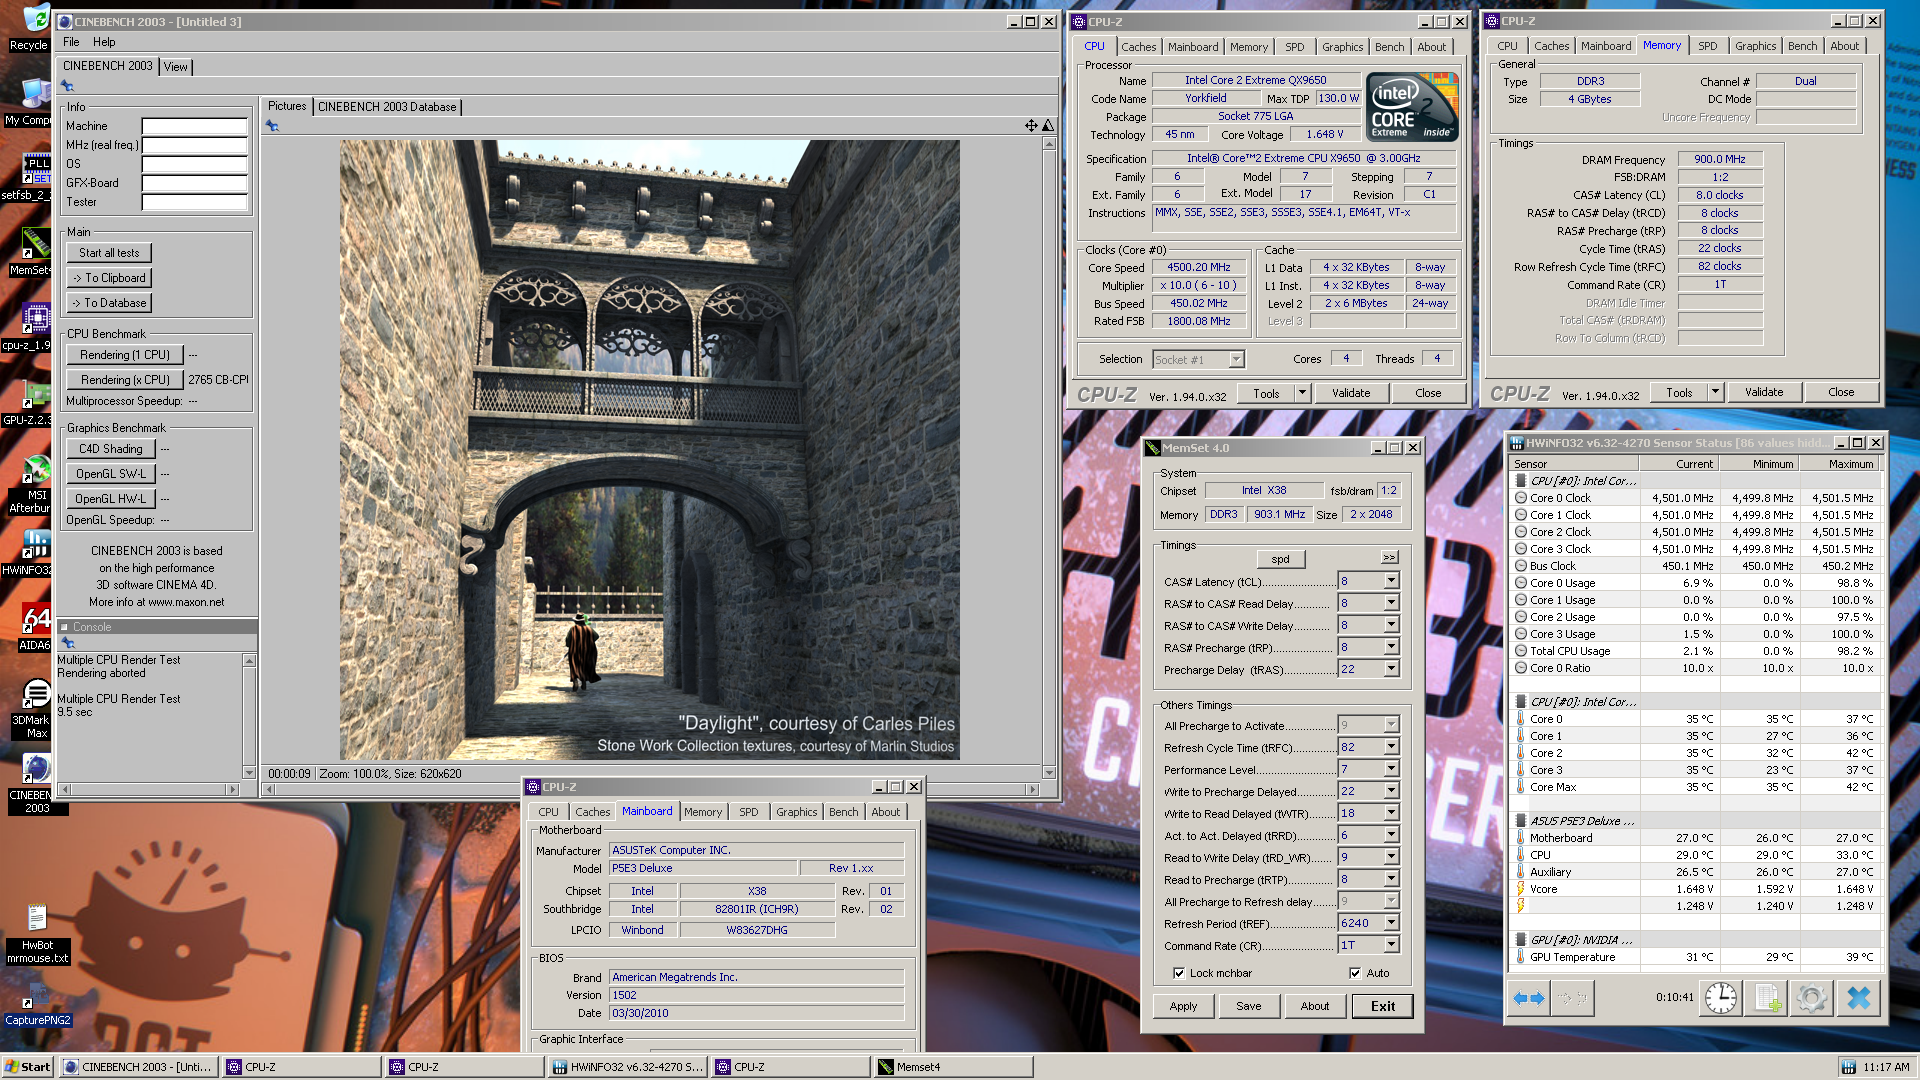The image size is (1920, 1080).
Task: Click >> expand button in MemSet Timings
Action: (1389, 557)
